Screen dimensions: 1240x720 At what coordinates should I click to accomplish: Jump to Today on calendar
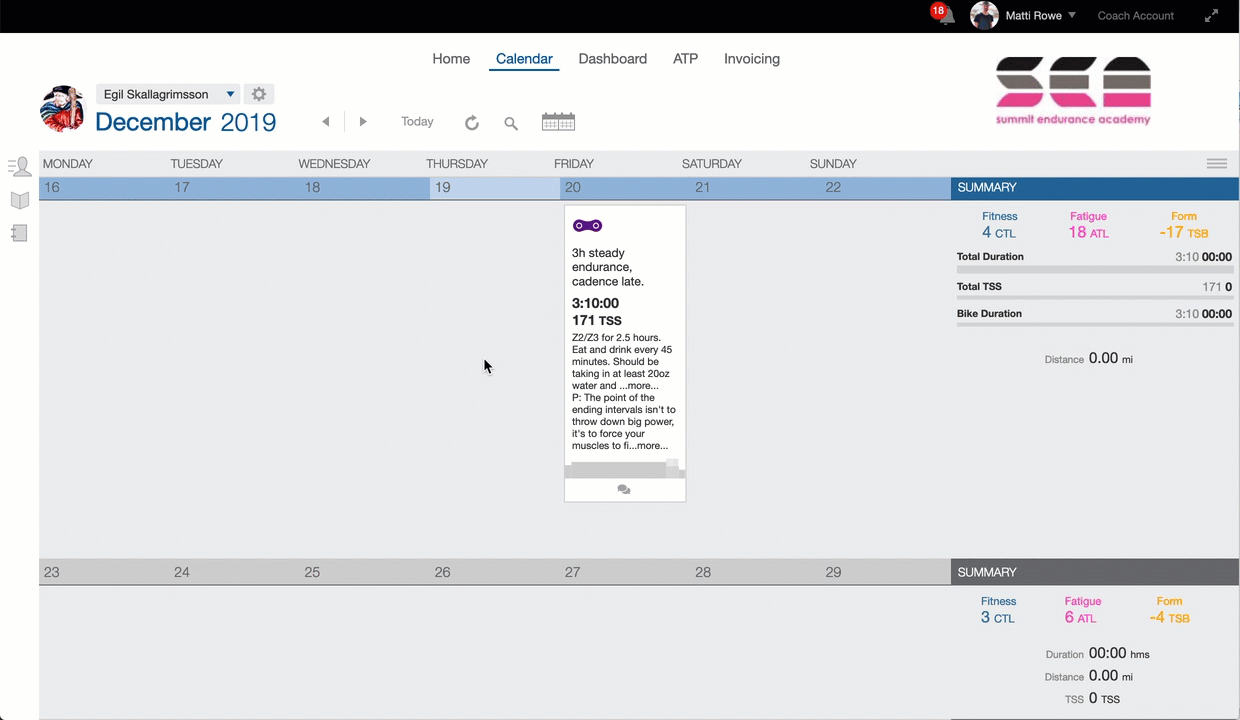(x=417, y=122)
